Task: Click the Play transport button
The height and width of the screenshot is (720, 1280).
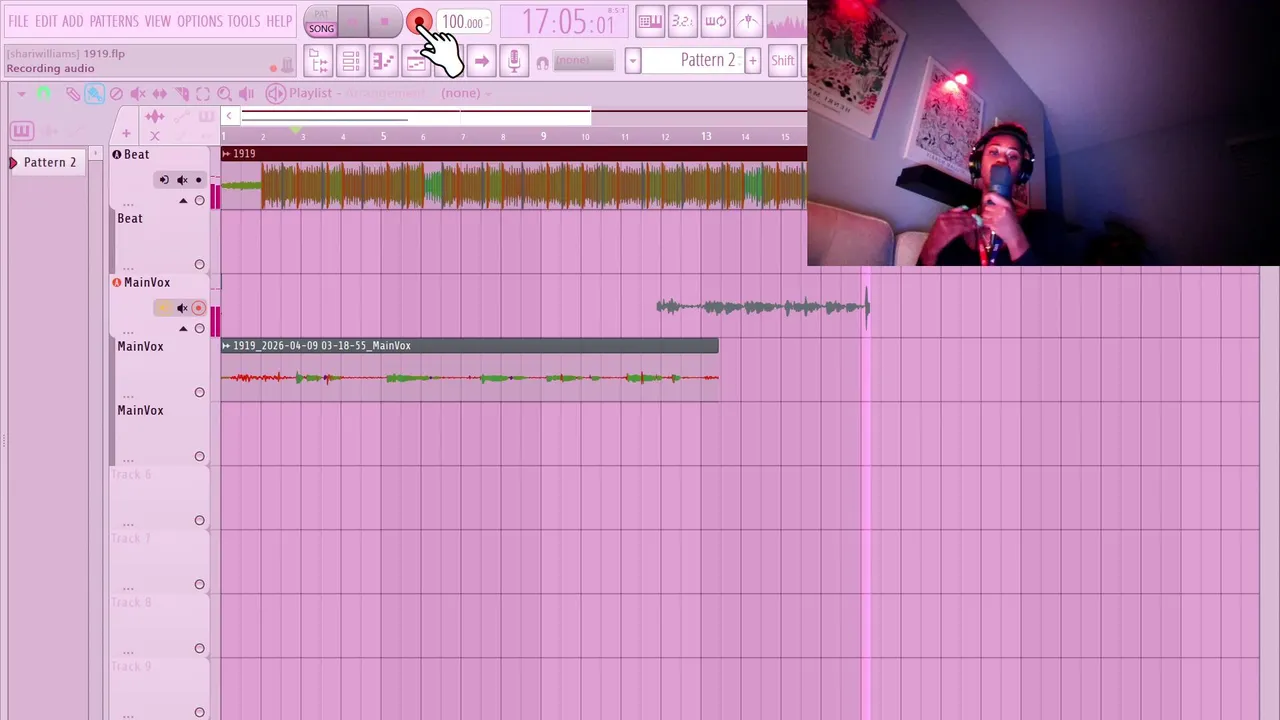Action: tap(353, 22)
